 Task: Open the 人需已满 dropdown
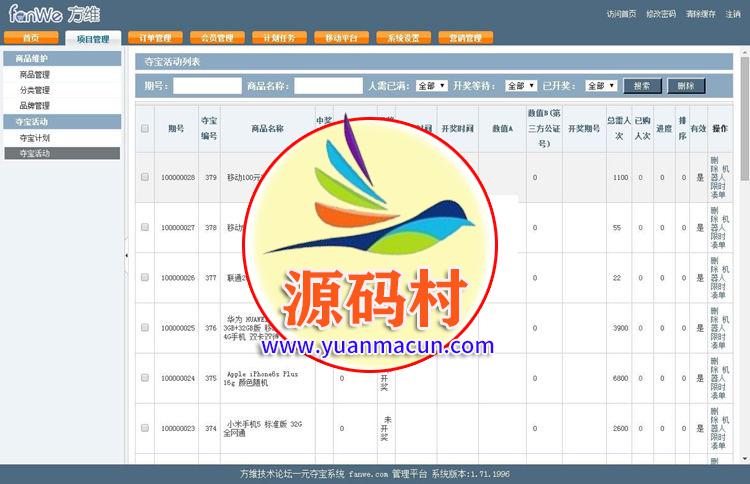click(x=431, y=86)
